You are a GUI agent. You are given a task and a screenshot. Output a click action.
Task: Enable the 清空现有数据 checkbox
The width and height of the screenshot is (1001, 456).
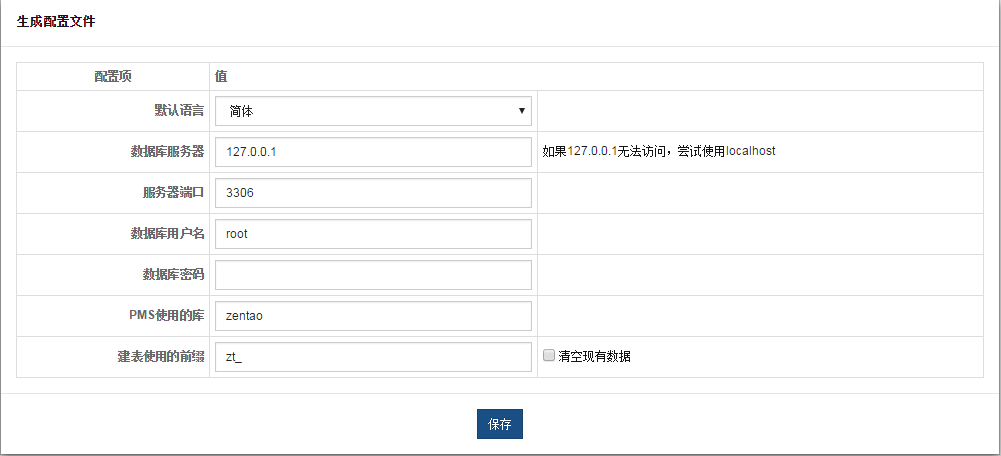point(549,355)
